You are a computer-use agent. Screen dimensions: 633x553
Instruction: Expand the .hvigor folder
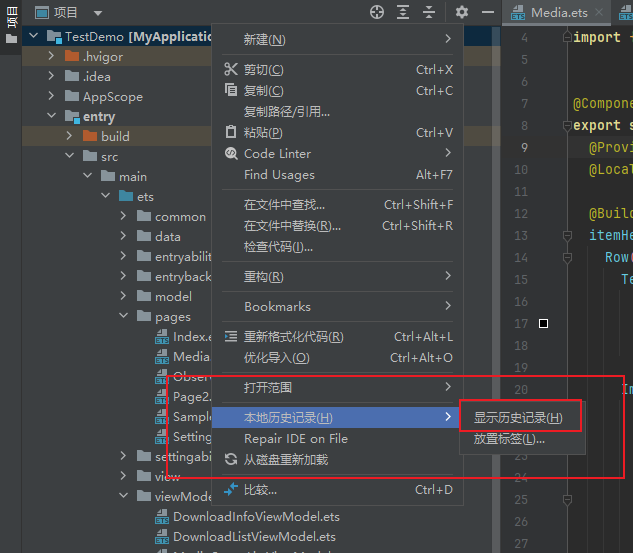[x=51, y=56]
